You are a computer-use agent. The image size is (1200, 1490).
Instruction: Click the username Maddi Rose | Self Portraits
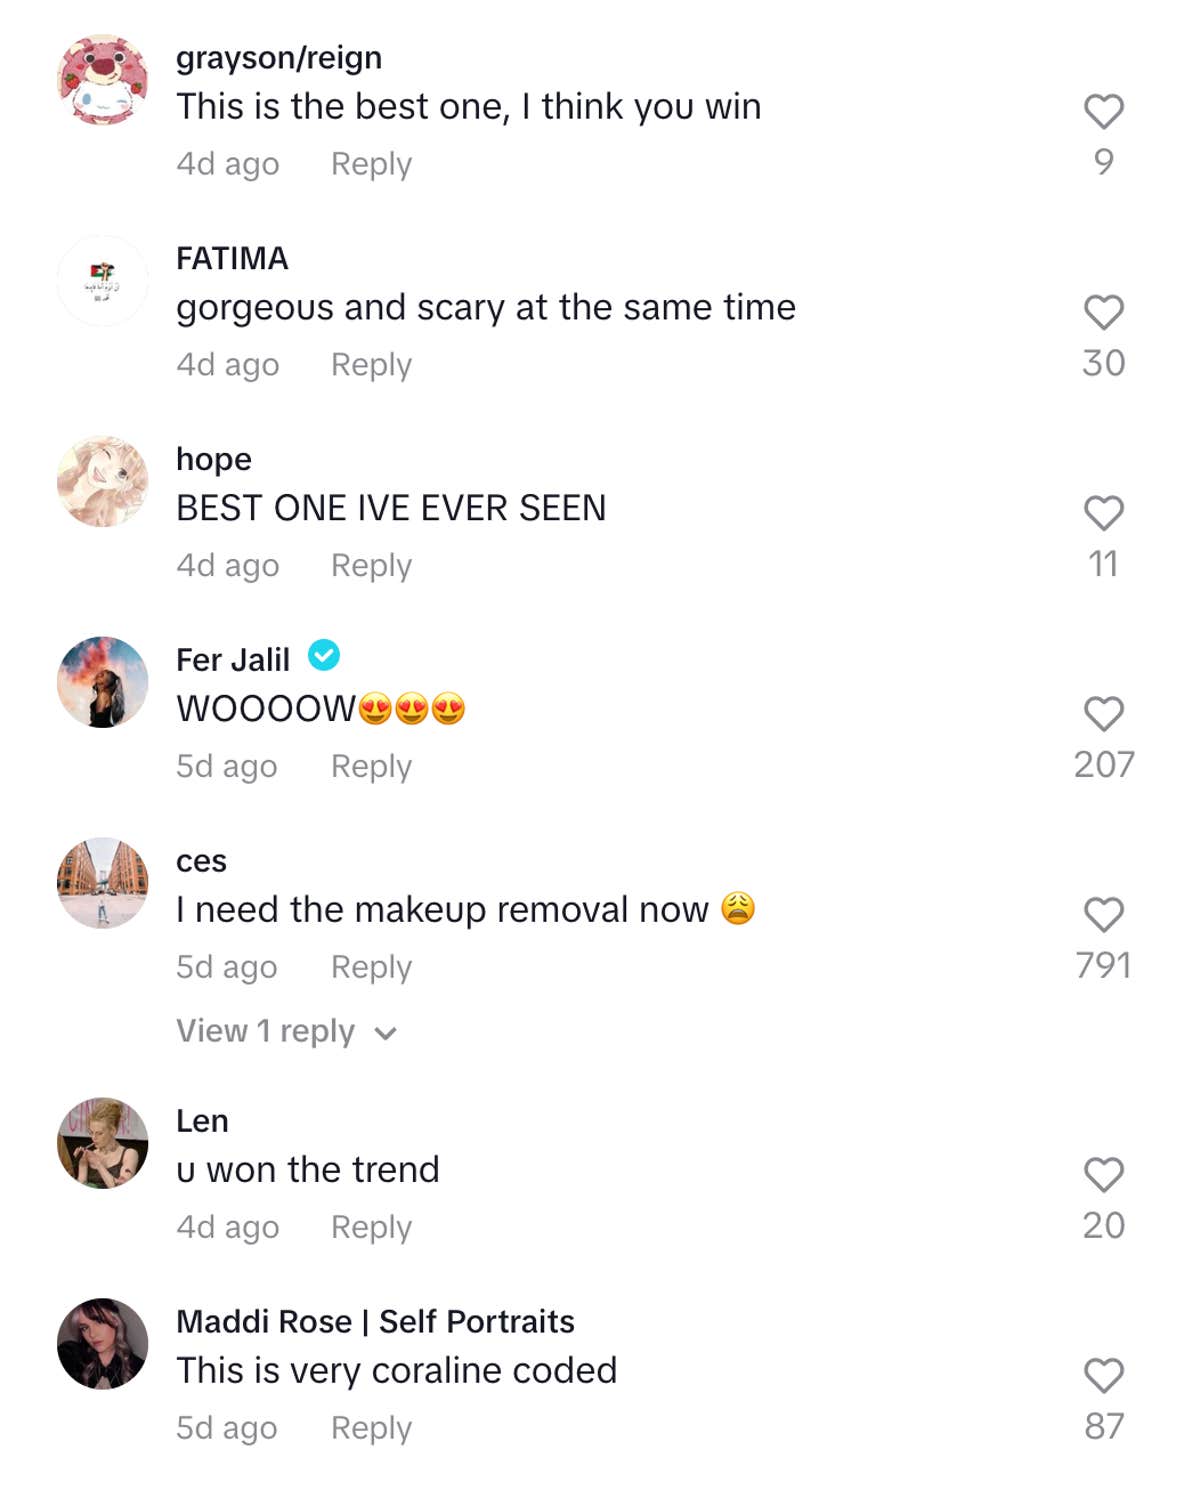click(374, 1320)
